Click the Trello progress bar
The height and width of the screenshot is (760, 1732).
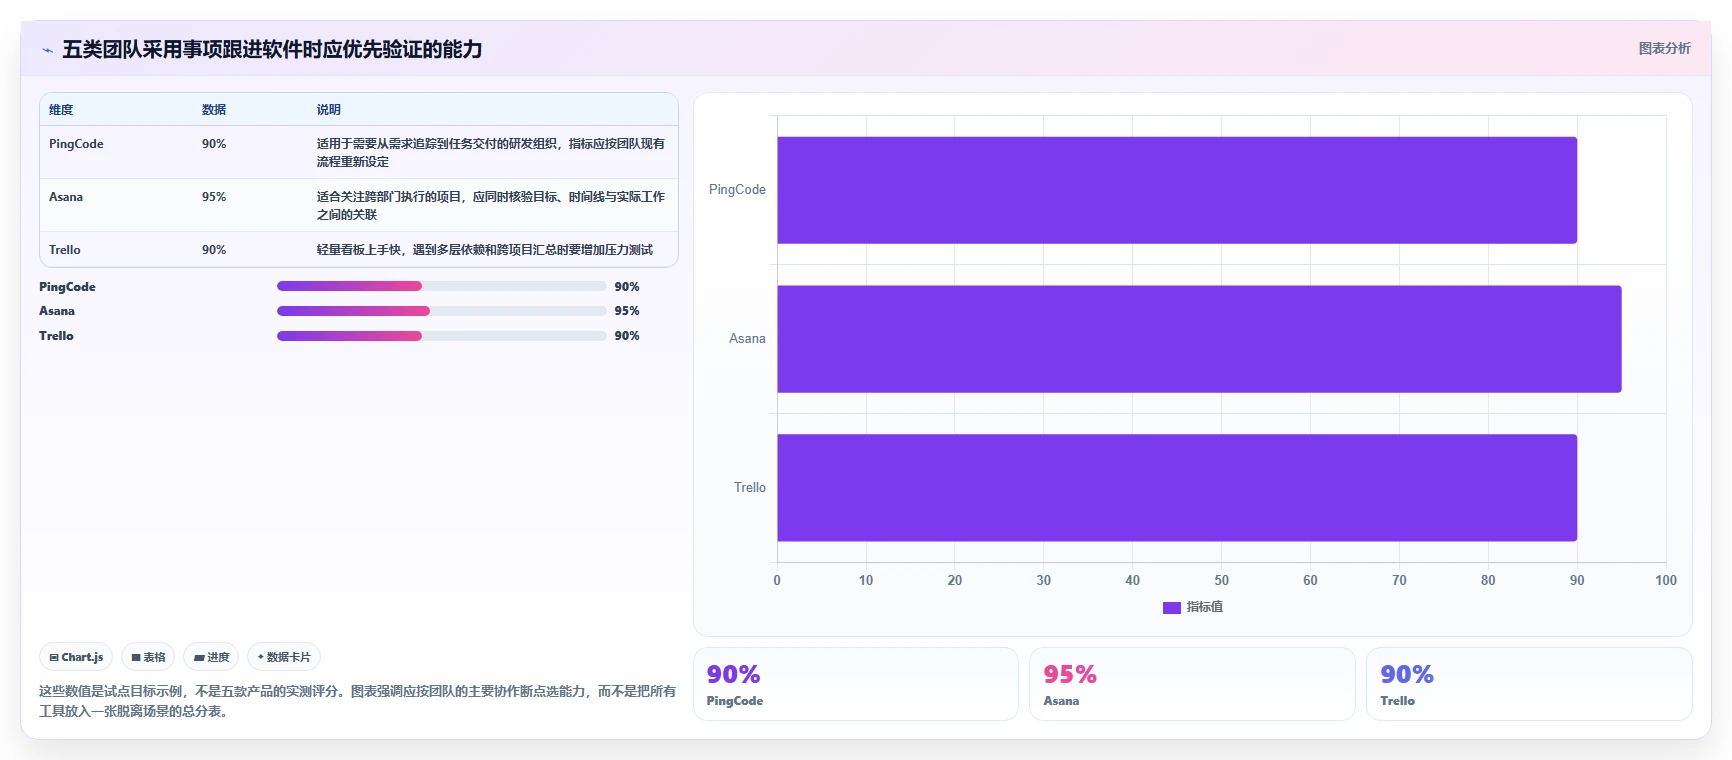(441, 336)
